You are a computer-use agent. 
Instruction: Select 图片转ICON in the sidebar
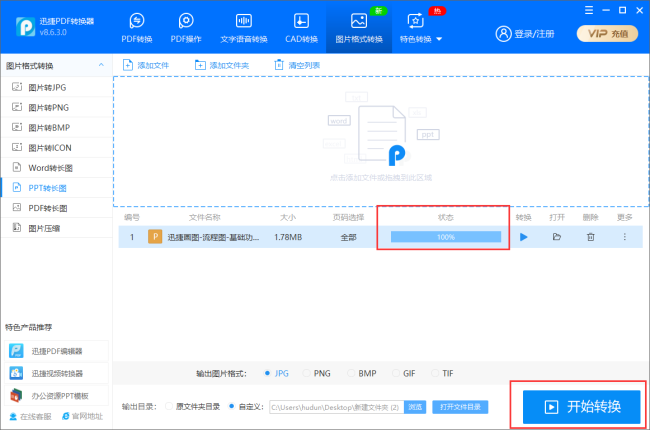(57, 148)
